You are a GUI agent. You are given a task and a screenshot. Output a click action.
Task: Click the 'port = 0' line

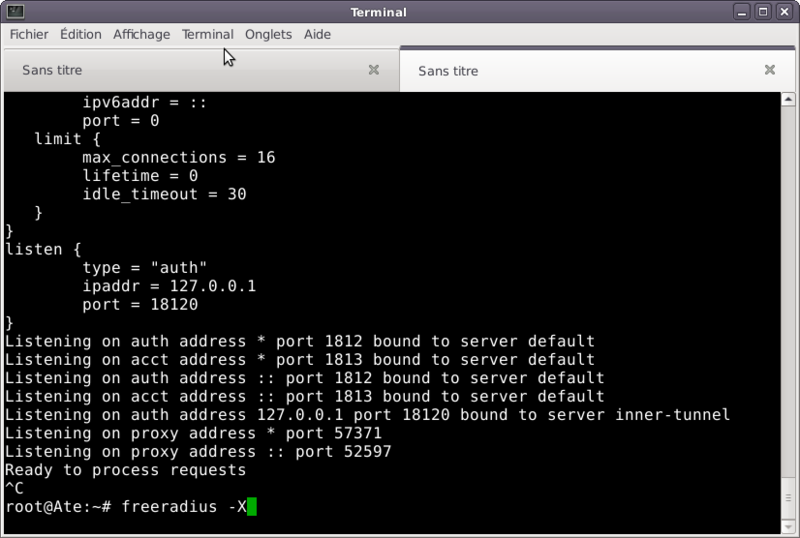pos(120,121)
